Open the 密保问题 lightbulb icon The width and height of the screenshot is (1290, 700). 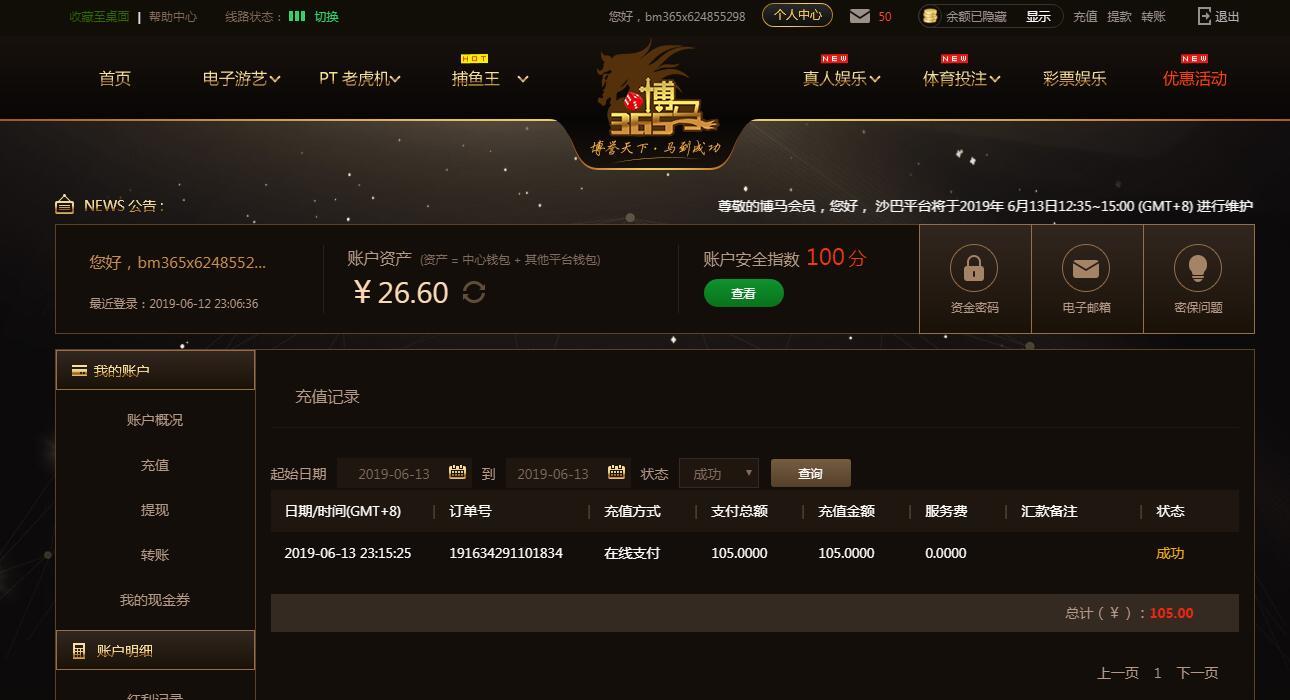click(x=1198, y=269)
